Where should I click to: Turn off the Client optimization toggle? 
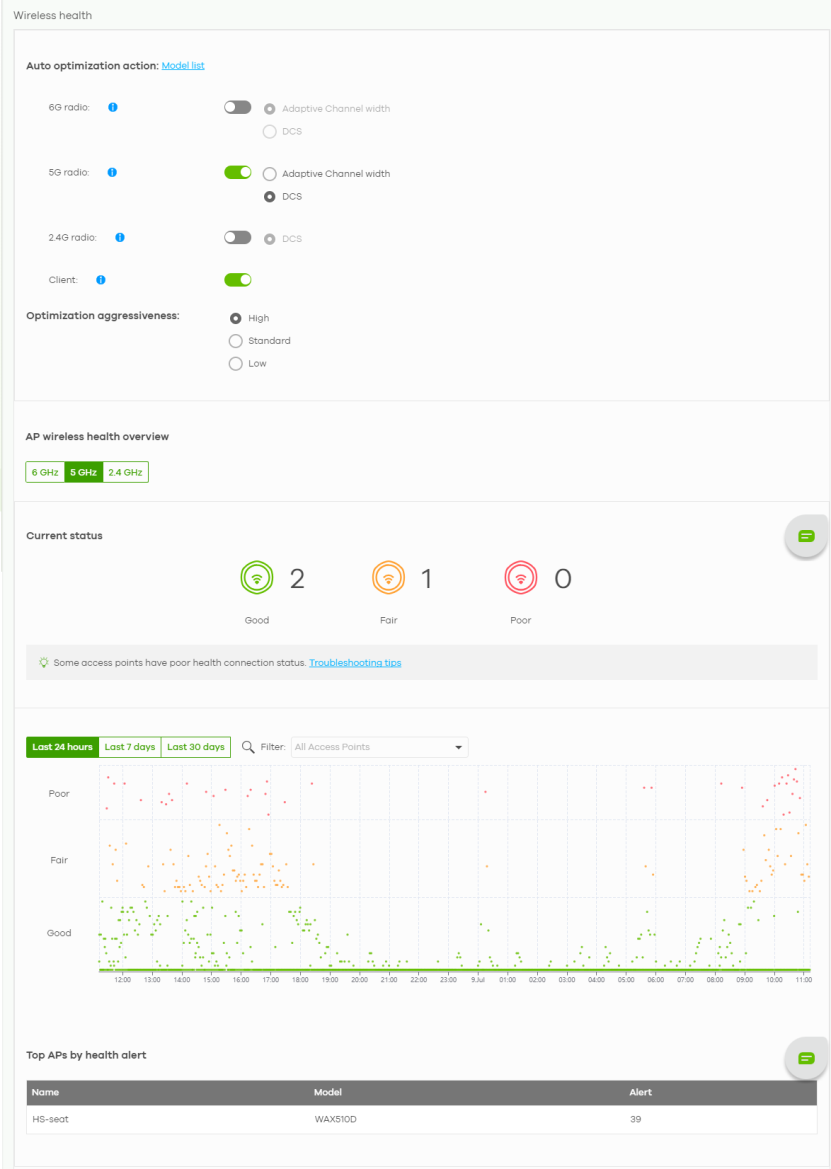click(237, 280)
